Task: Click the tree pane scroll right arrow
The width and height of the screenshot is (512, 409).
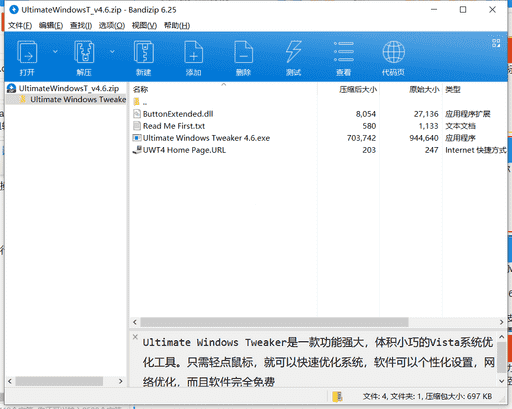Action: coord(121,381)
